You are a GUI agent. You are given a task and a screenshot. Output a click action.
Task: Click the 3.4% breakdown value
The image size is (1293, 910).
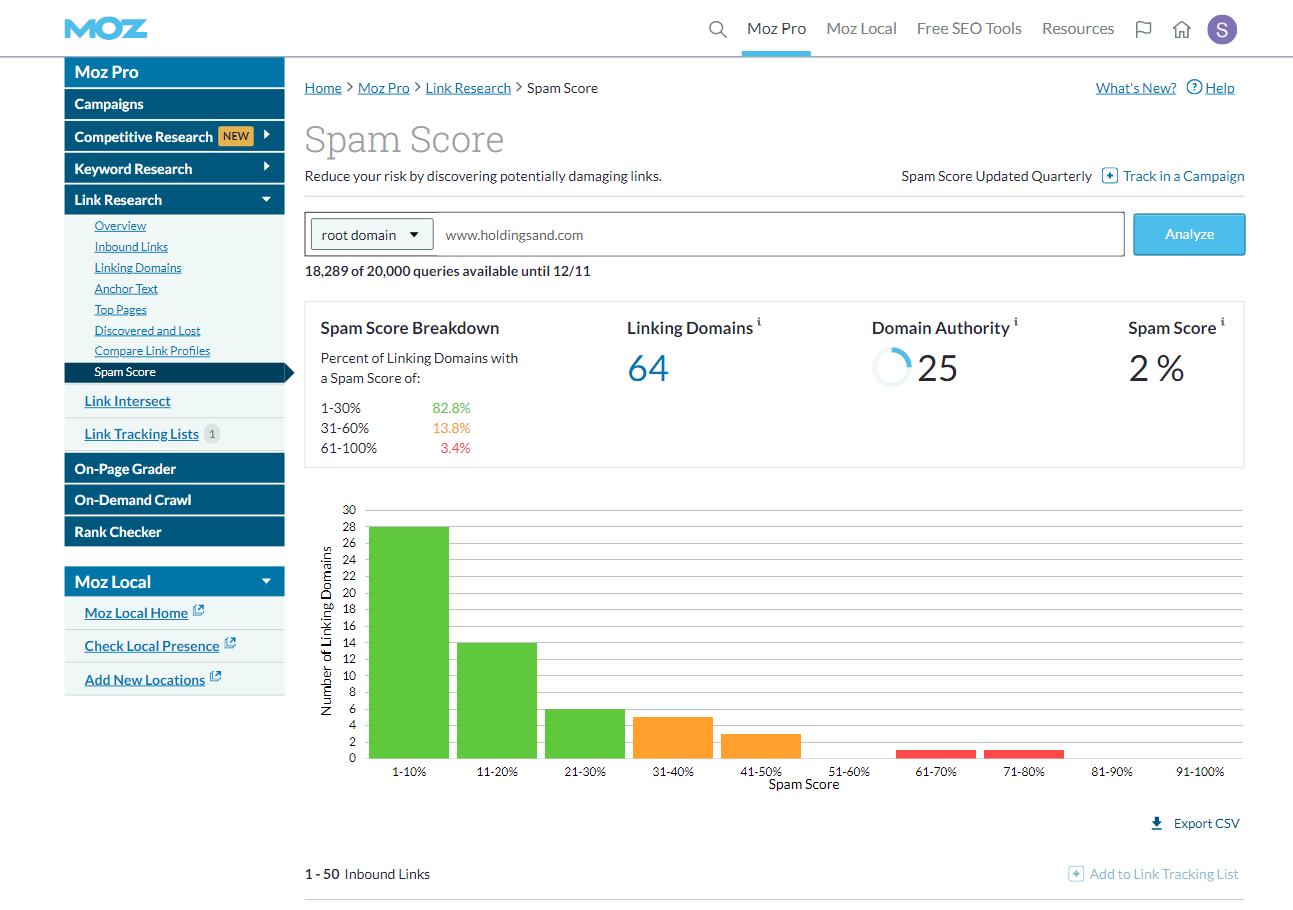pos(455,448)
